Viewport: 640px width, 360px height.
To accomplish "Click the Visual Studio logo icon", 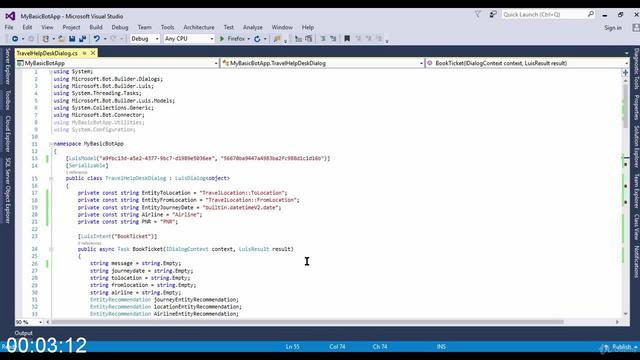I will pyautogui.click(x=10, y=16).
